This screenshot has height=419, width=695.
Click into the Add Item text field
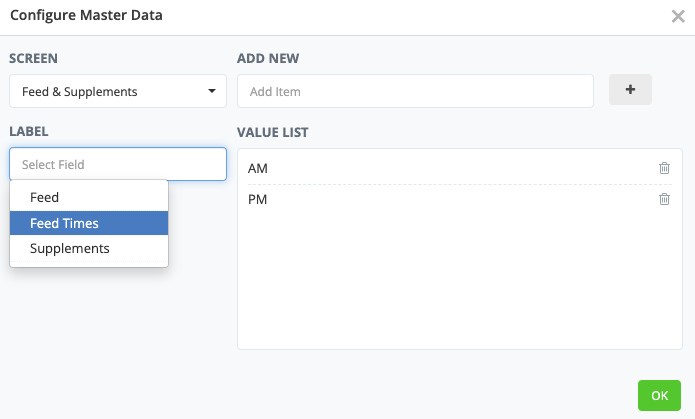click(x=415, y=91)
